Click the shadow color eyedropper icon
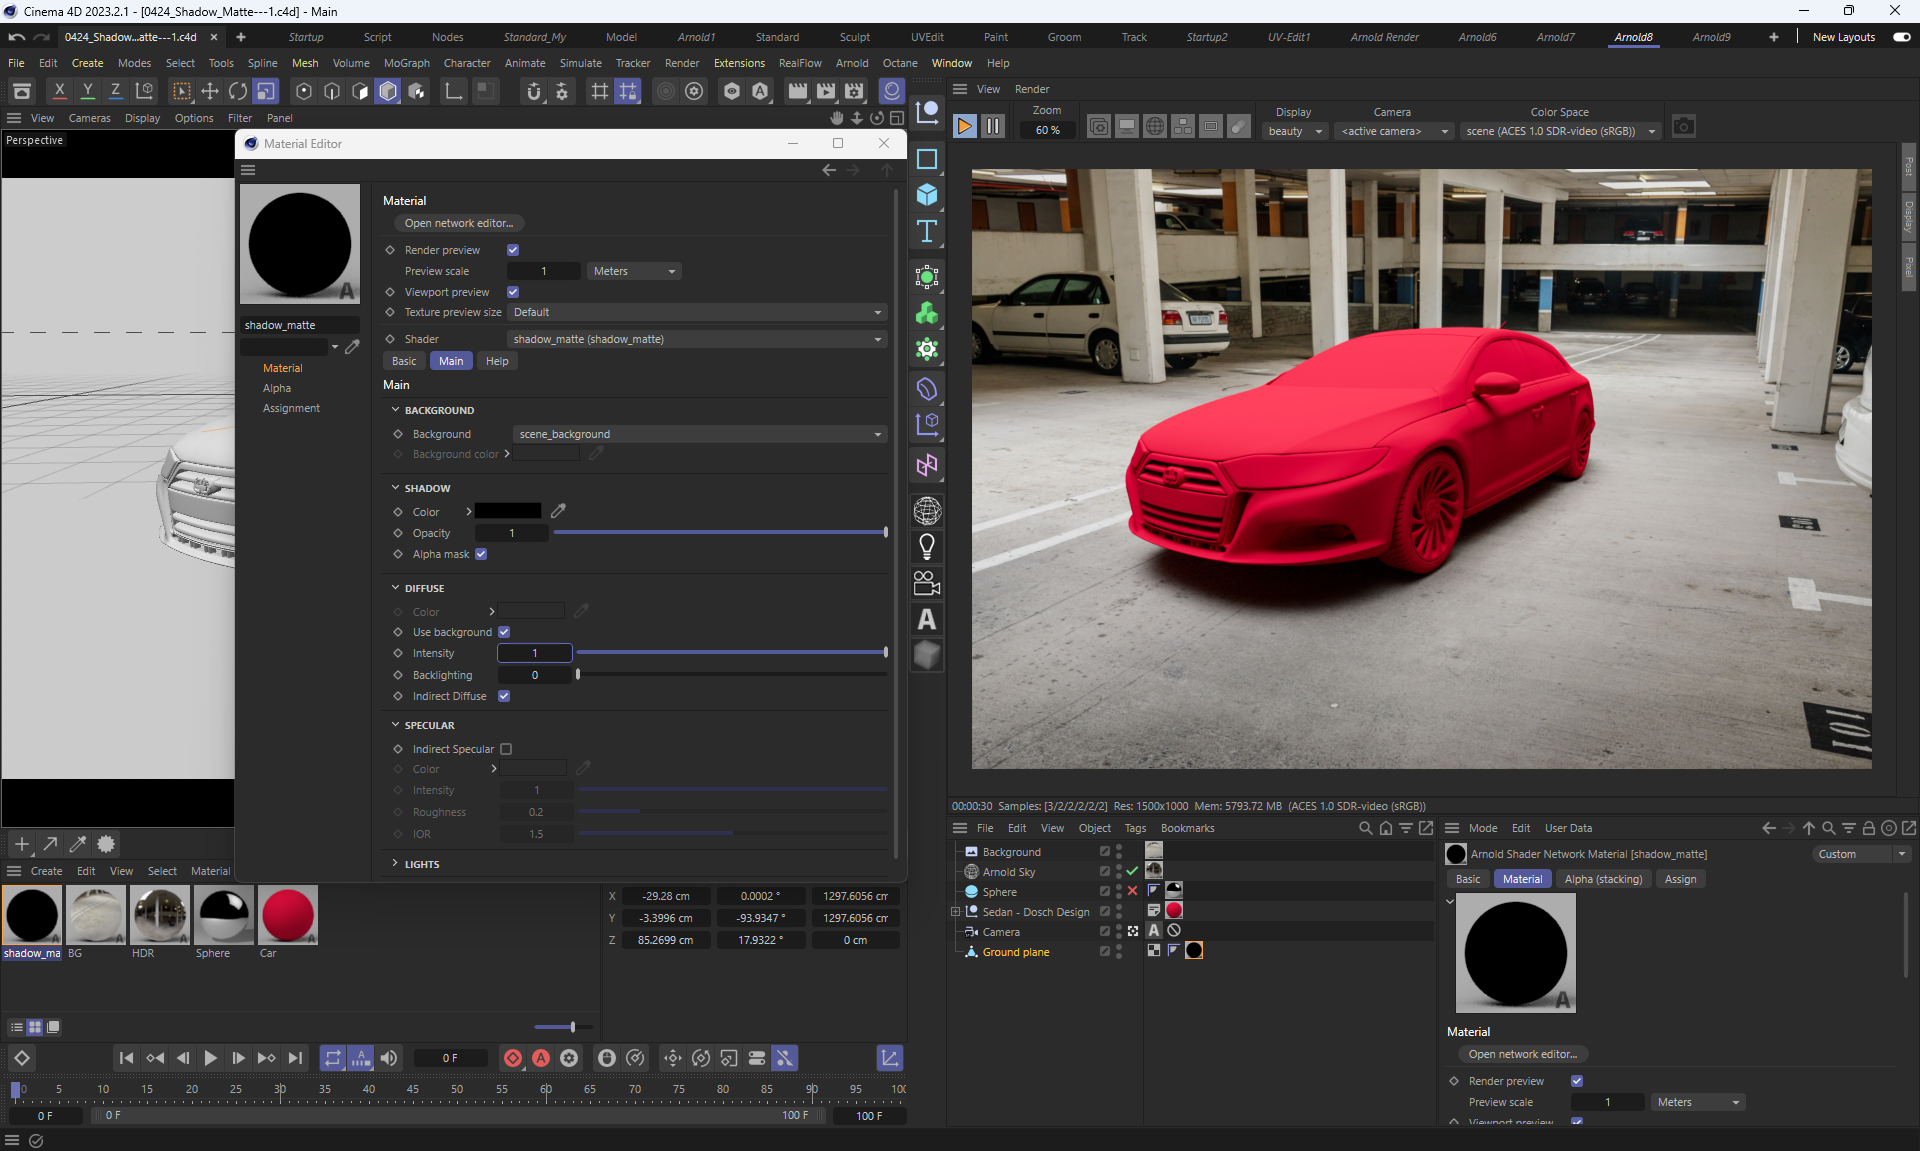1920x1151 pixels. (x=558, y=511)
